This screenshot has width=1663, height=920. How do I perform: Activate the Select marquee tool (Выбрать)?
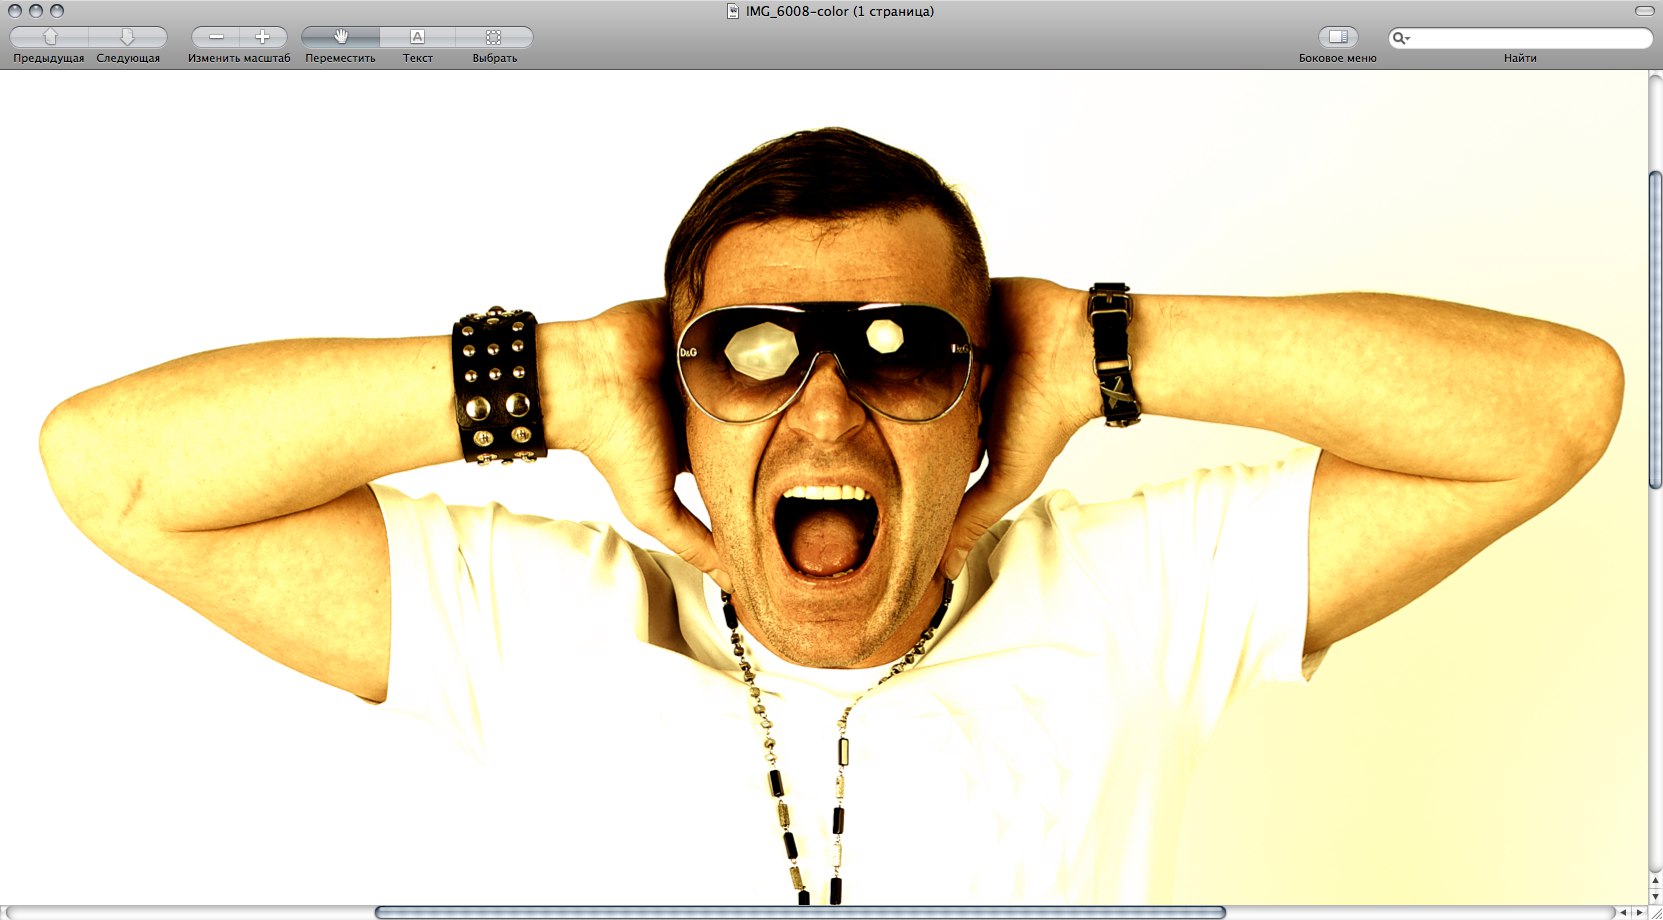pyautogui.click(x=494, y=37)
